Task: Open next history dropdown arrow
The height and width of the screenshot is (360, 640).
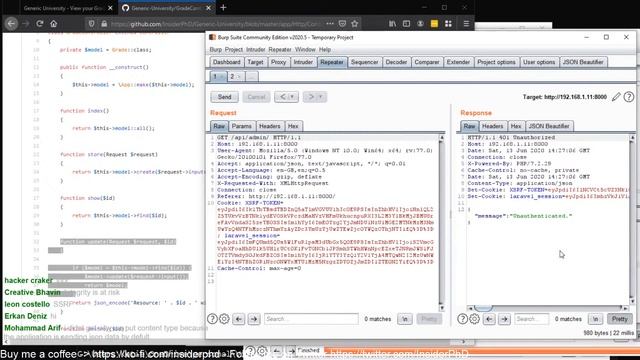Action: click(321, 97)
